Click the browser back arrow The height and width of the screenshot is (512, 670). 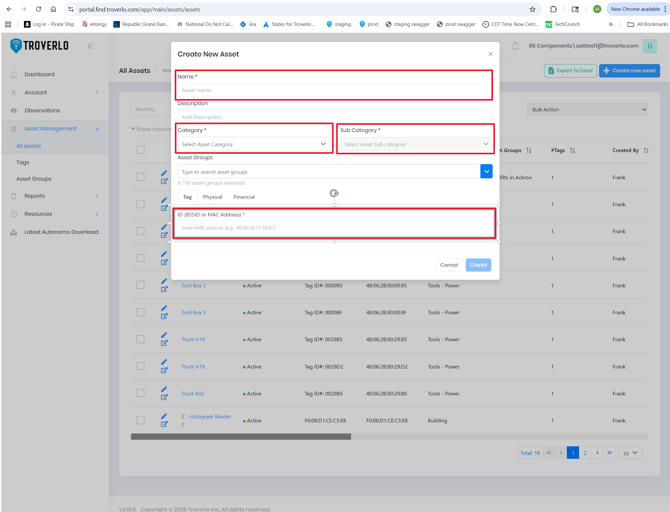9,9
